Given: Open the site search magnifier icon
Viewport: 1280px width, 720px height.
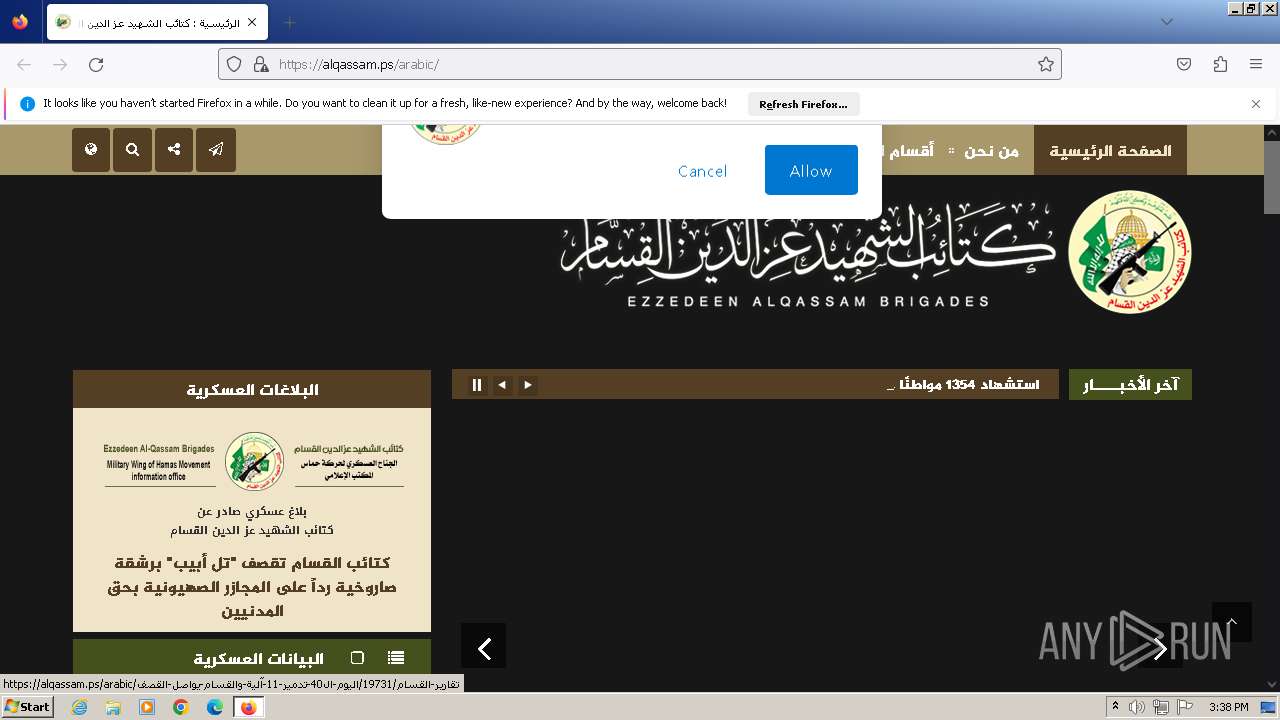Looking at the screenshot, I should [x=133, y=150].
